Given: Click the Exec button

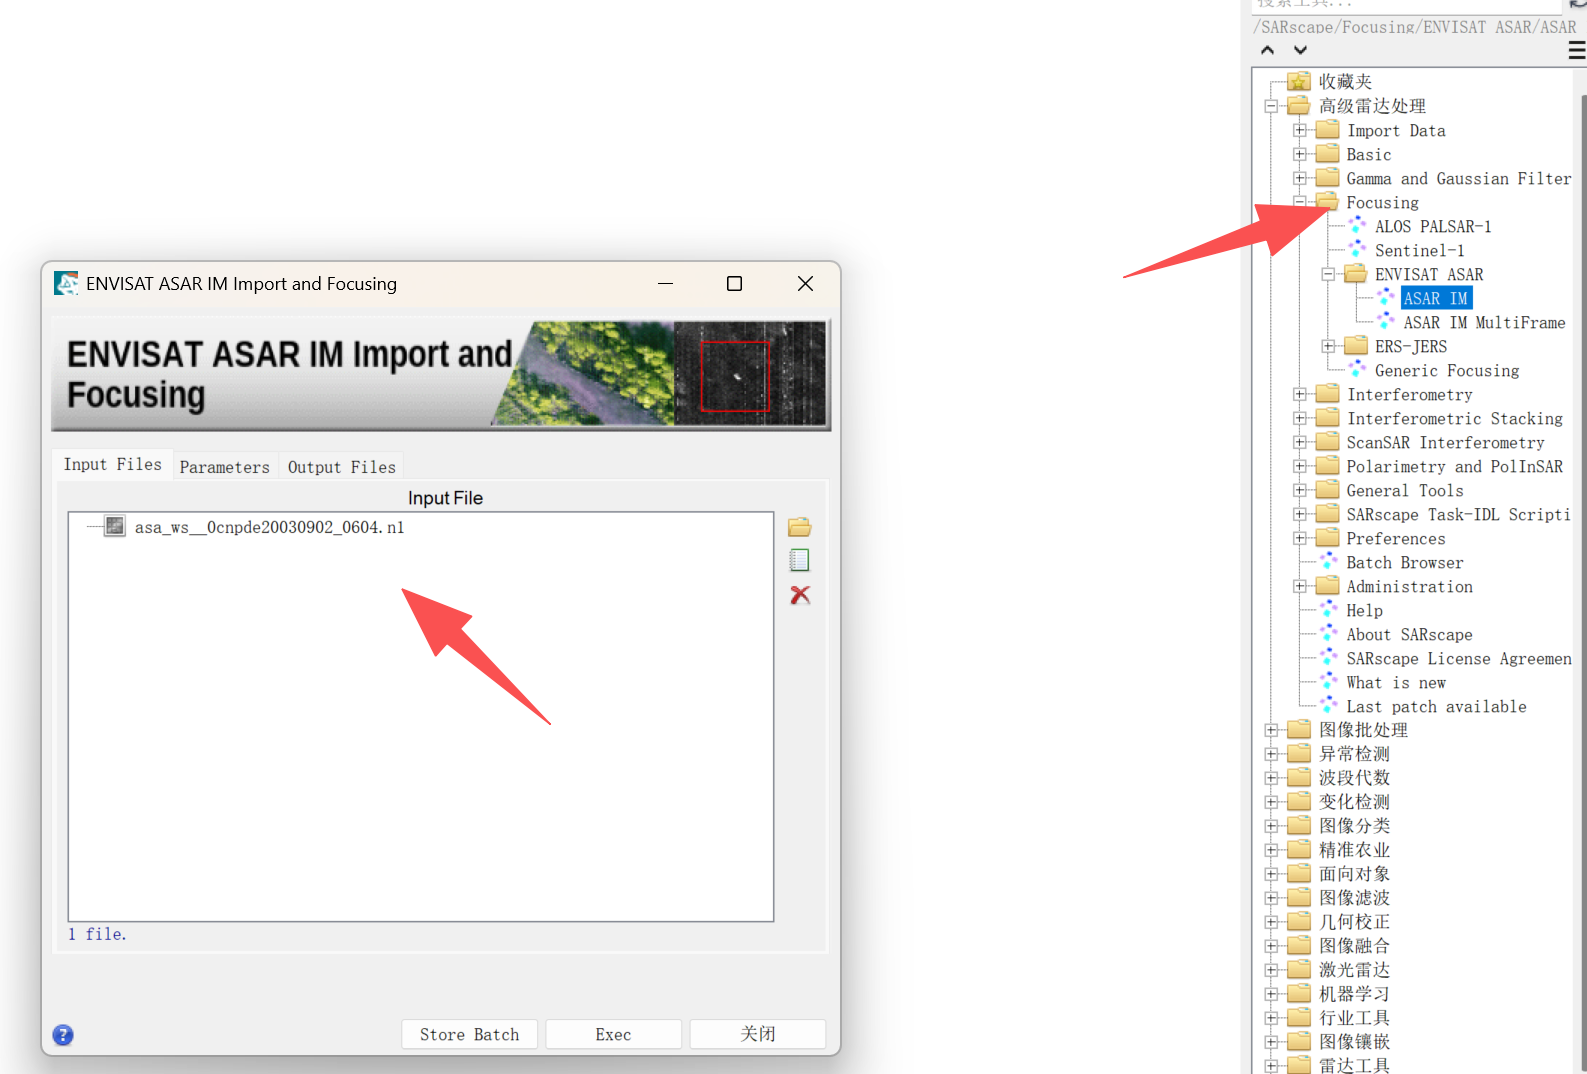Looking at the screenshot, I should (x=613, y=1034).
